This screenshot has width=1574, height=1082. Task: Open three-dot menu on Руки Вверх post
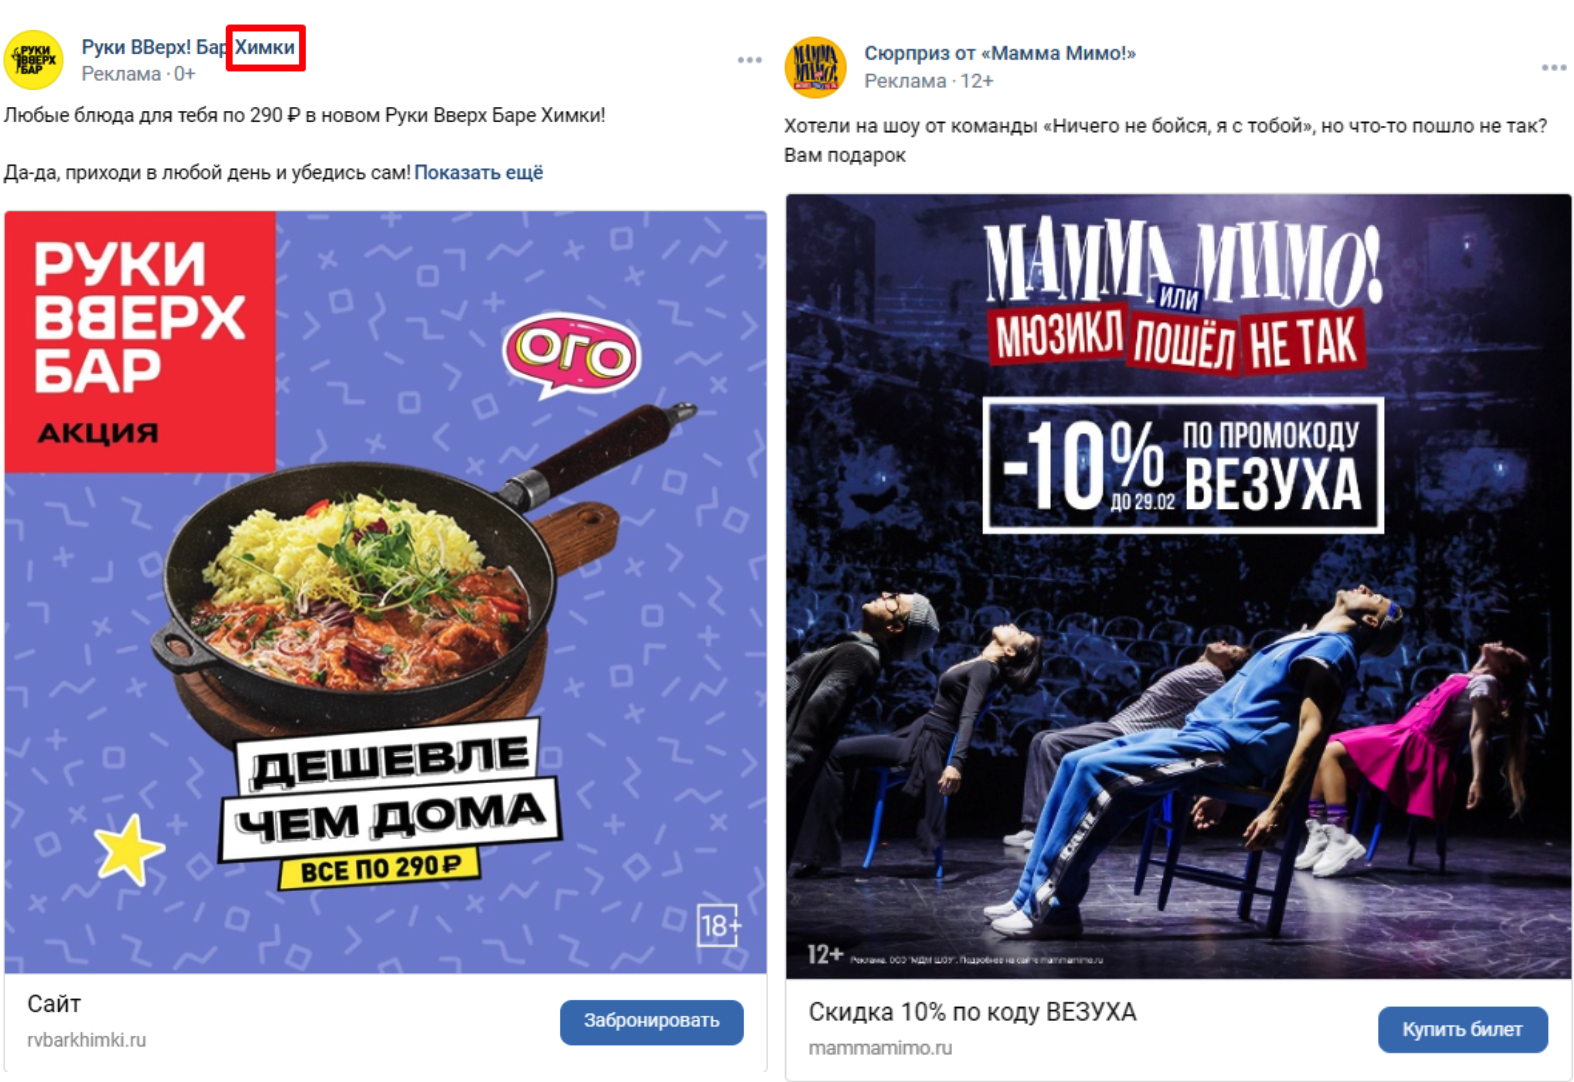coord(750,60)
